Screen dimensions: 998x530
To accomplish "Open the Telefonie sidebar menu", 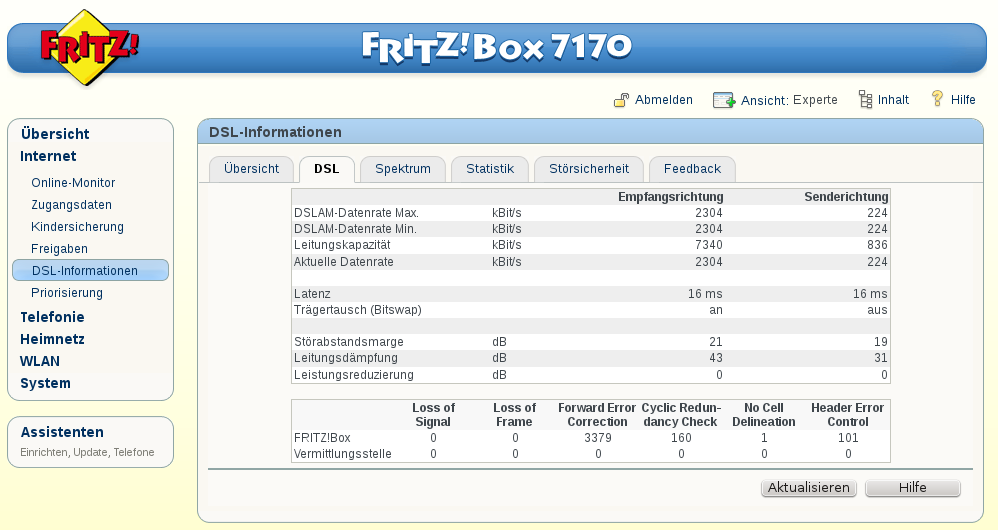I will tap(52, 317).
